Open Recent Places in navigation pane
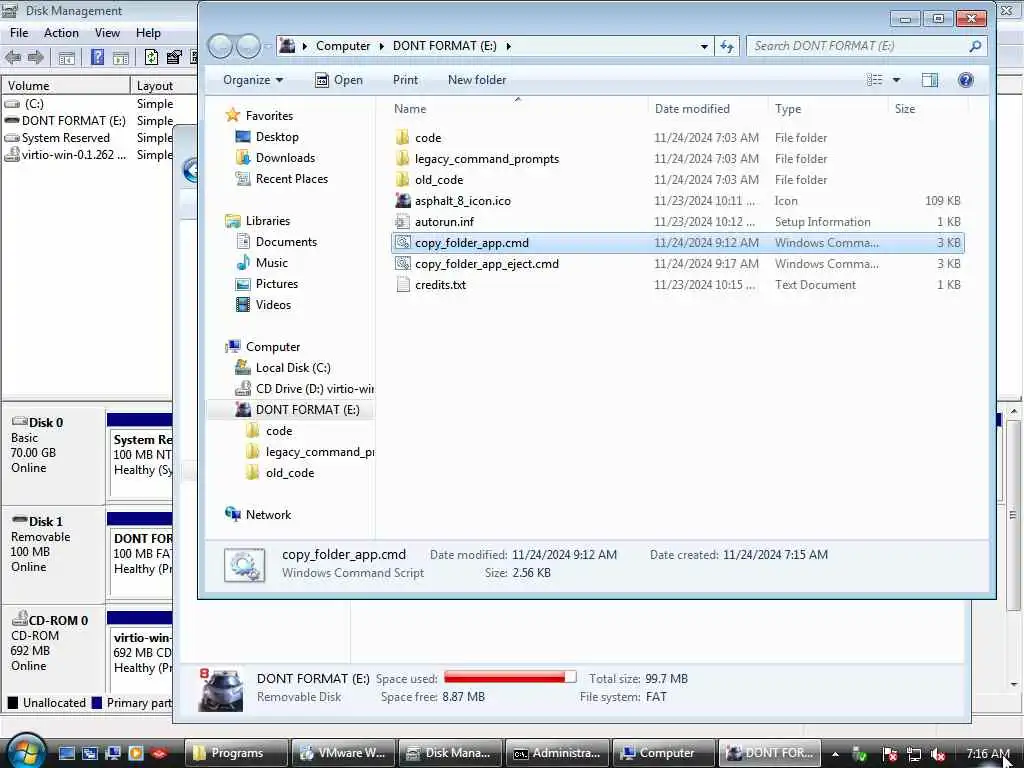 (291, 178)
